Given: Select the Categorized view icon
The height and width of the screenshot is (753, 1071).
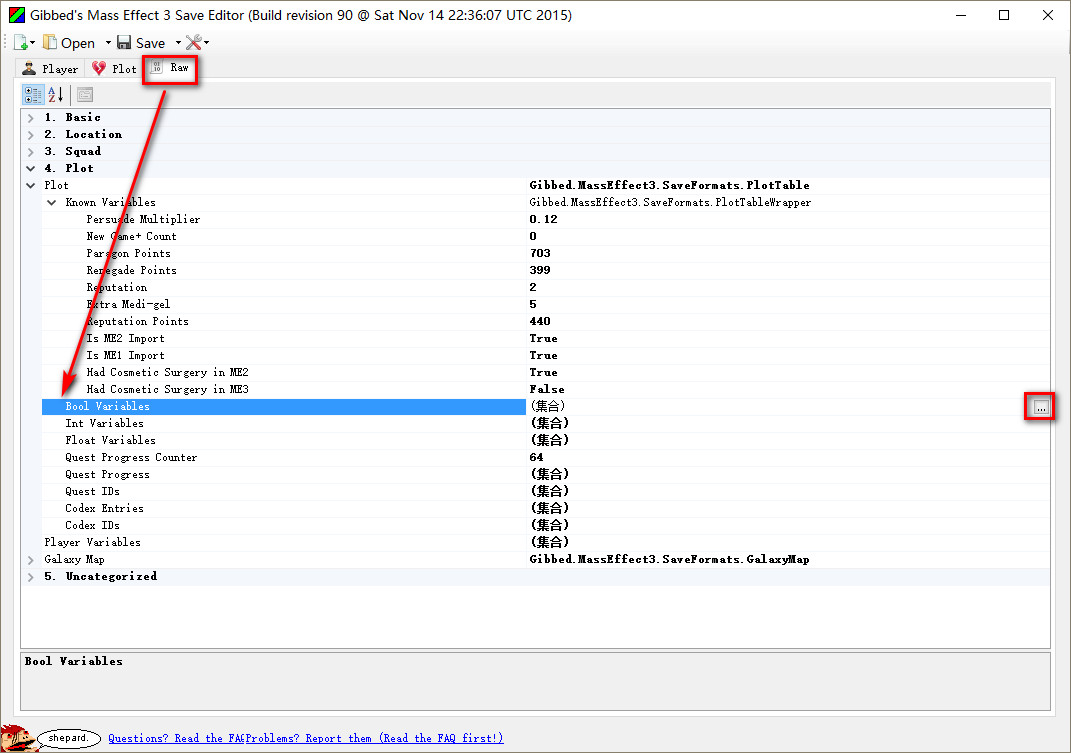Looking at the screenshot, I should pyautogui.click(x=33, y=94).
